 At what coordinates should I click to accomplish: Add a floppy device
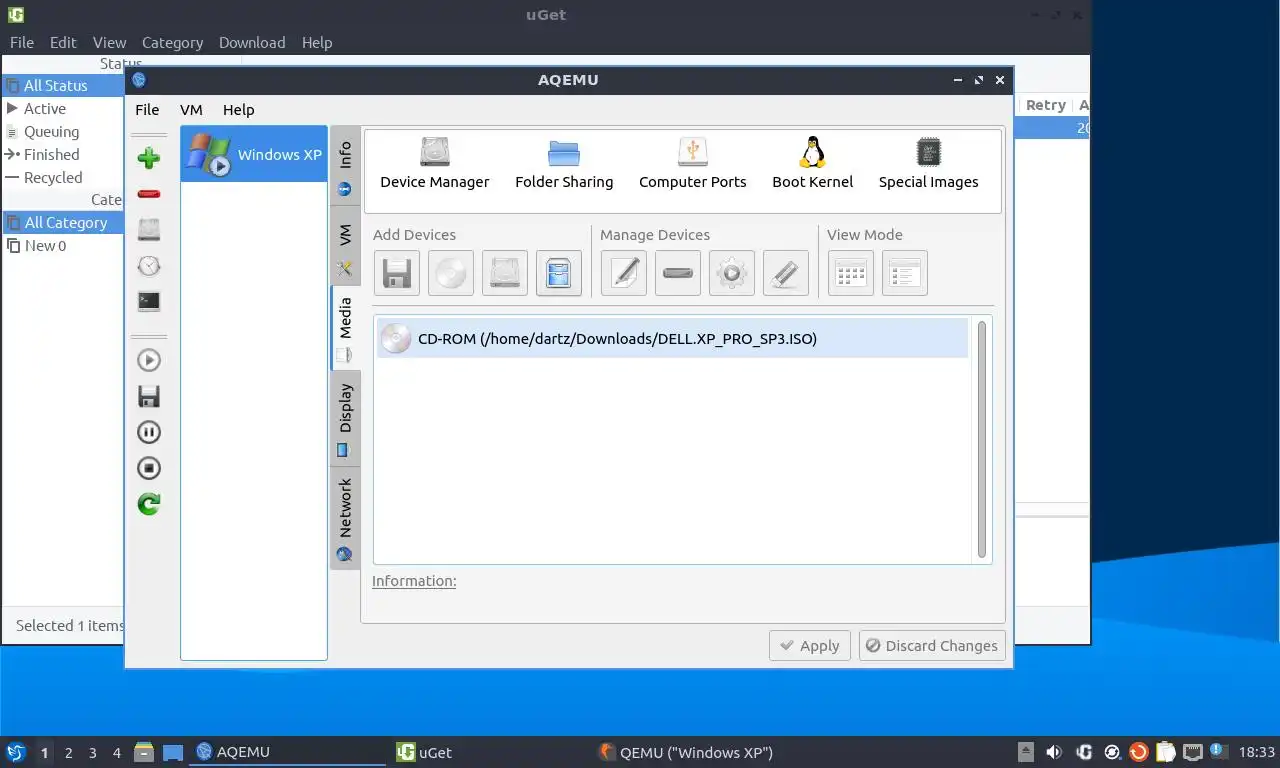pos(397,273)
